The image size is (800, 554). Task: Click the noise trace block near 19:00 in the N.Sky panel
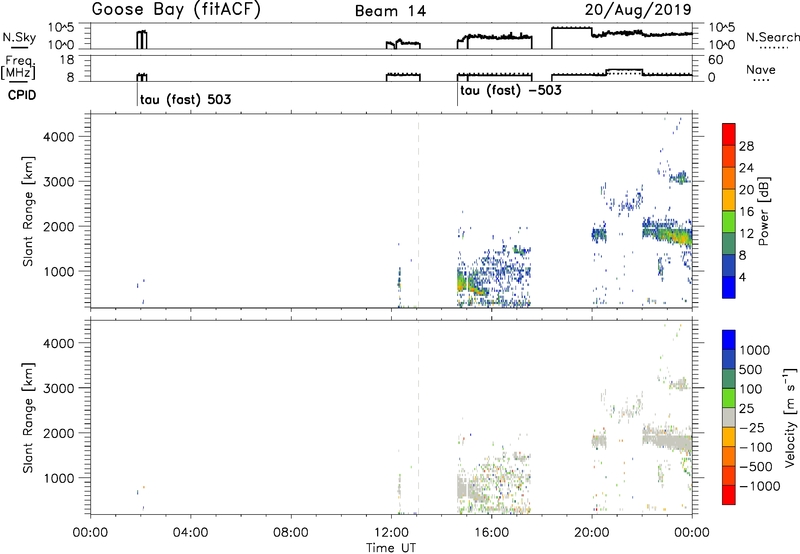tap(571, 38)
